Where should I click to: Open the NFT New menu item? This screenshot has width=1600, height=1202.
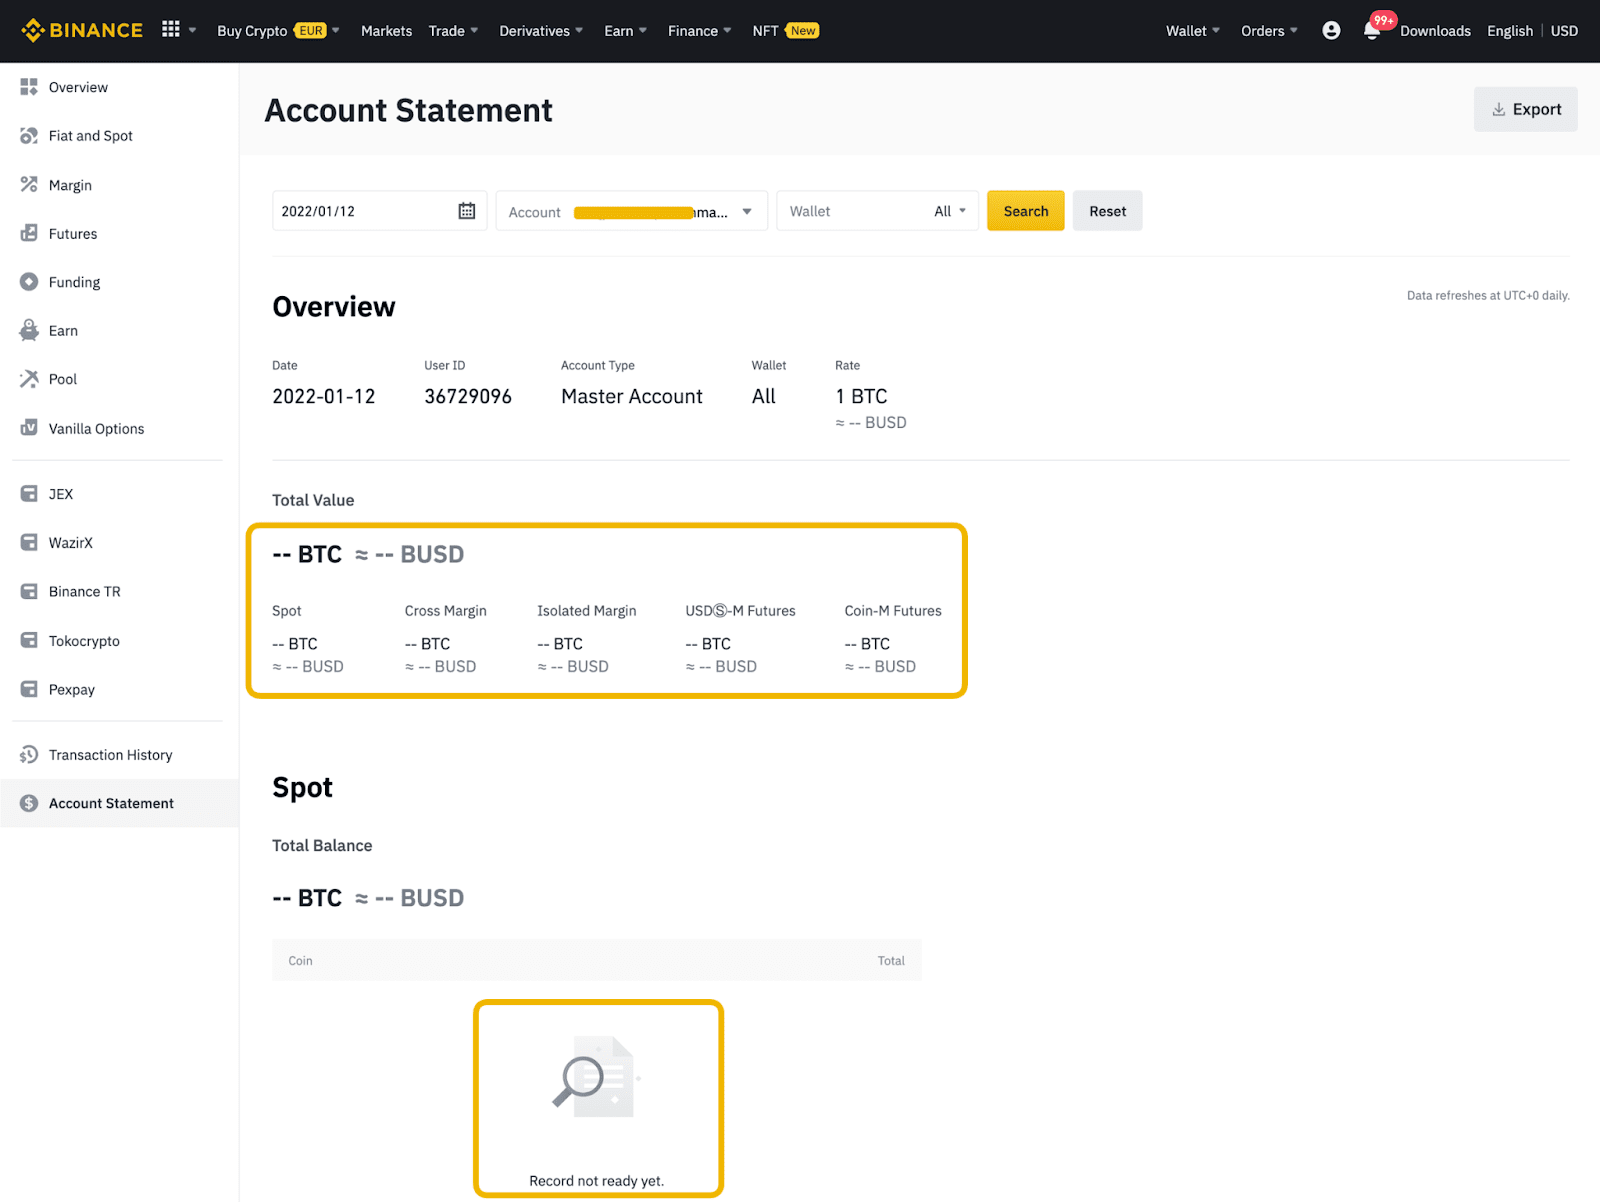(786, 31)
